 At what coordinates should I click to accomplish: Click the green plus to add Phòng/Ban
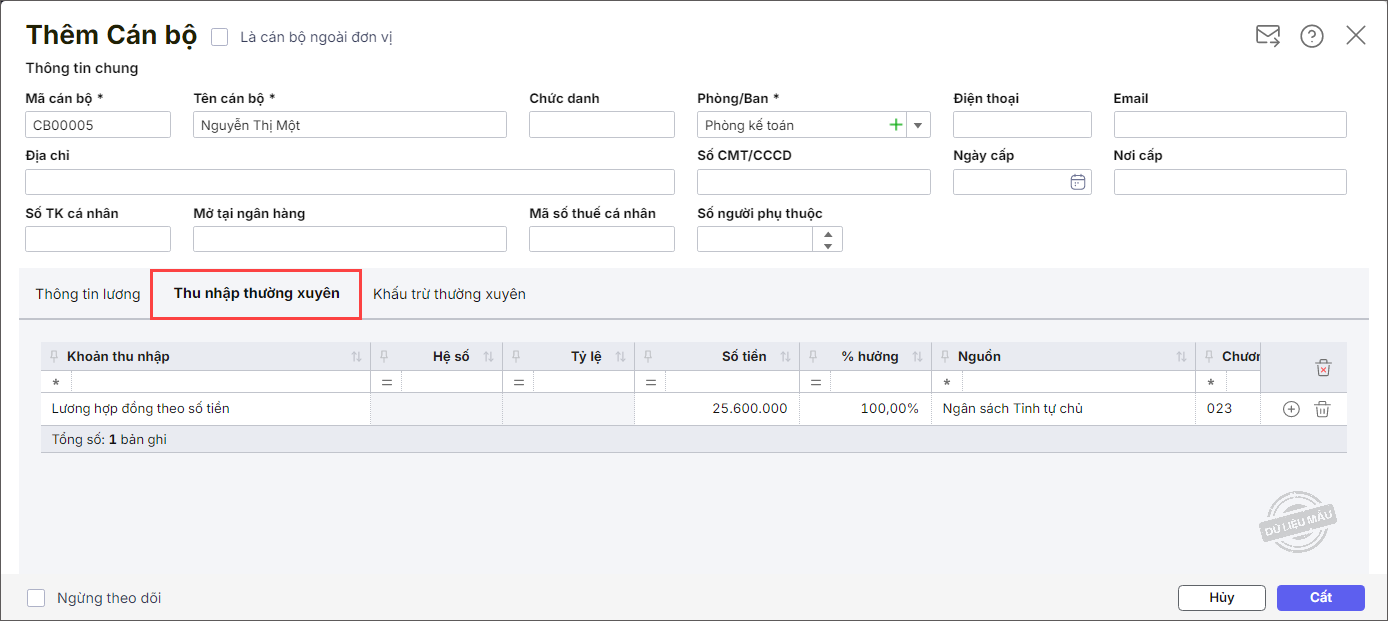point(895,125)
